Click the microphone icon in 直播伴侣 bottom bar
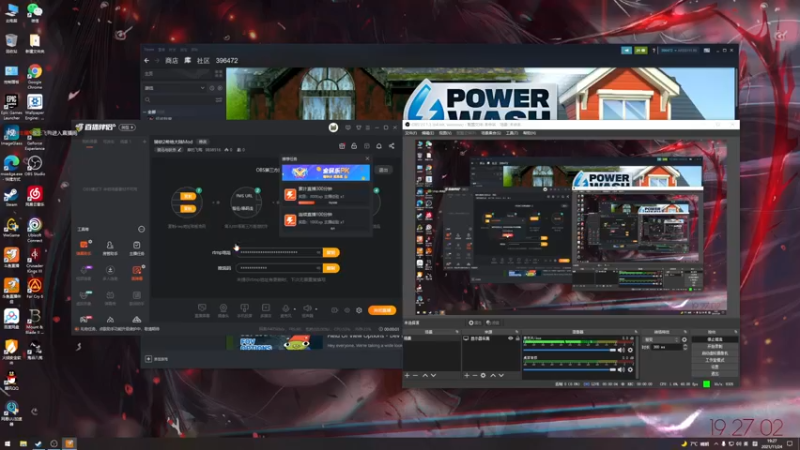 tap(286, 308)
